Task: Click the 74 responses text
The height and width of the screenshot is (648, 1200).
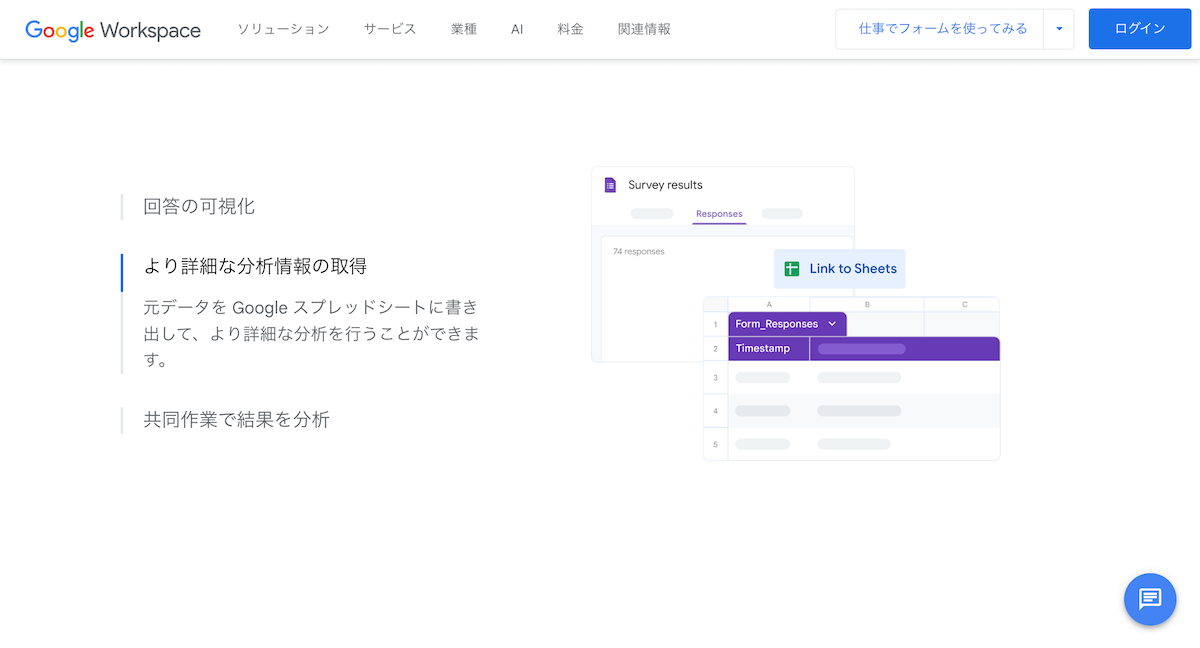Action: 639,252
